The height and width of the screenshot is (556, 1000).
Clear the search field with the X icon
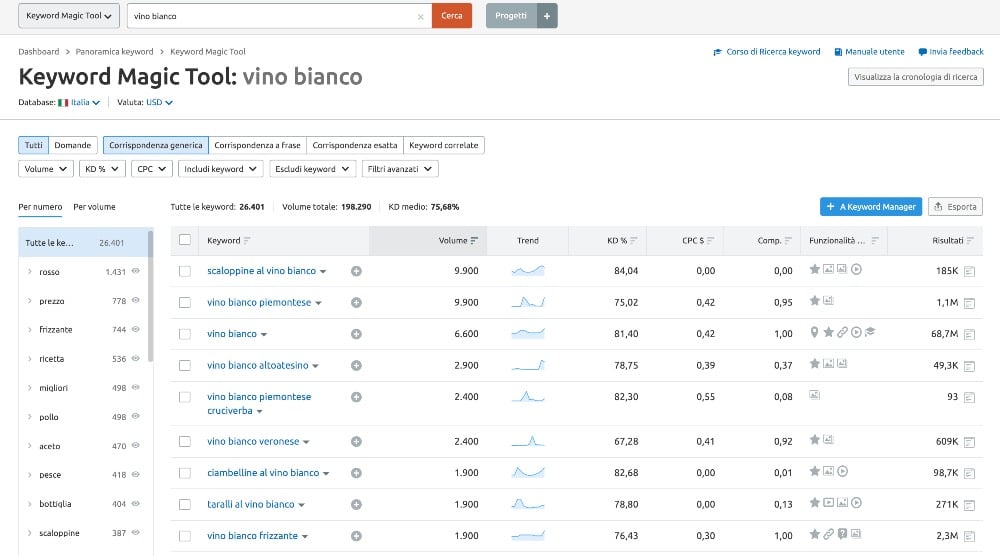(420, 17)
